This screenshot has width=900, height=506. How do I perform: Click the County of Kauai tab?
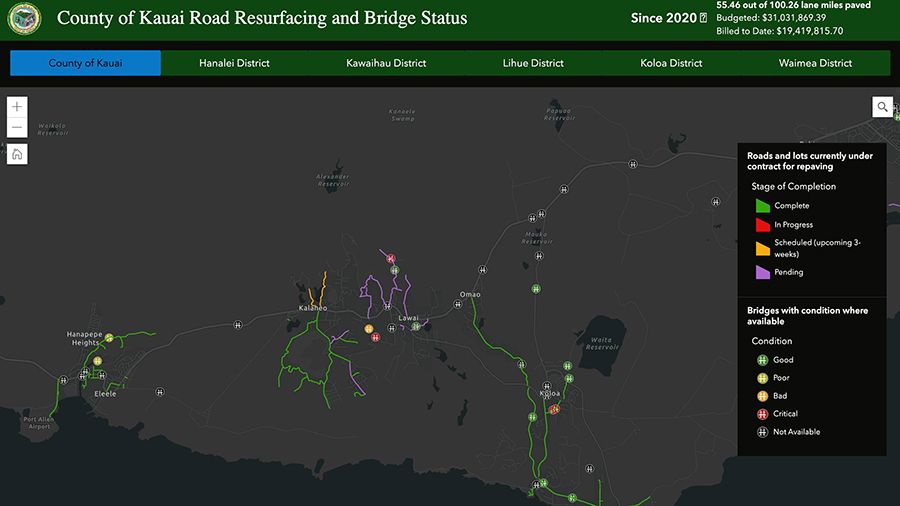click(85, 63)
